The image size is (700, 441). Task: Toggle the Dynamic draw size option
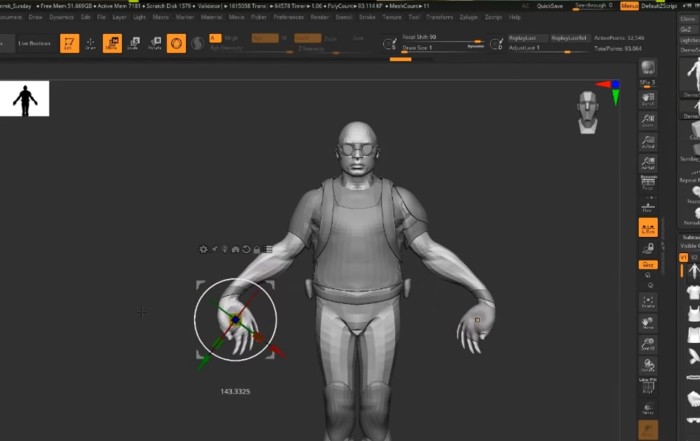pyautogui.click(x=476, y=47)
